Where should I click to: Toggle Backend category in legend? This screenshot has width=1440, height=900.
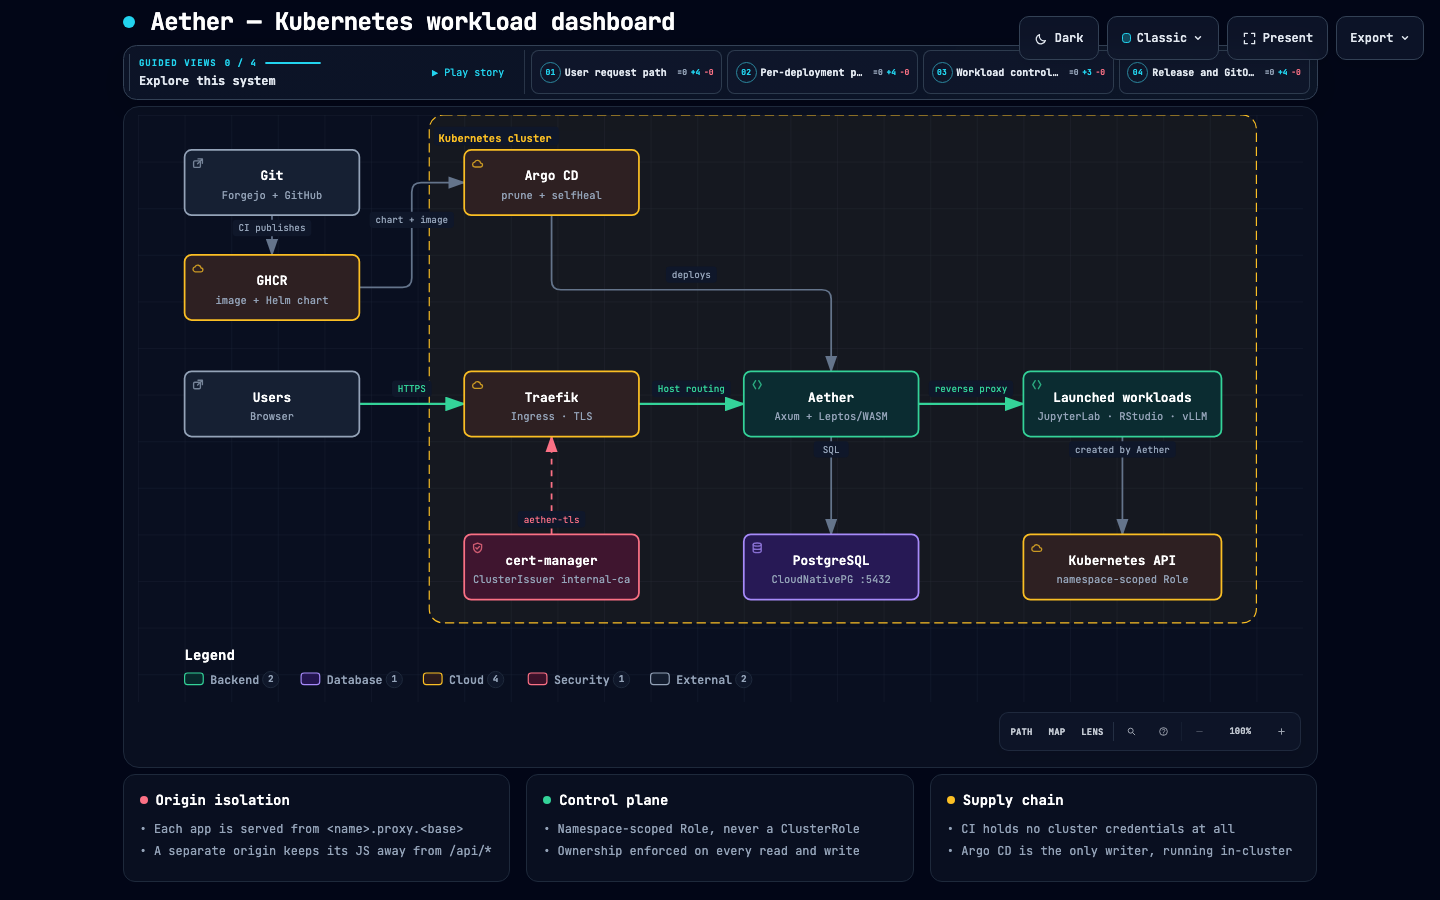[231, 680]
